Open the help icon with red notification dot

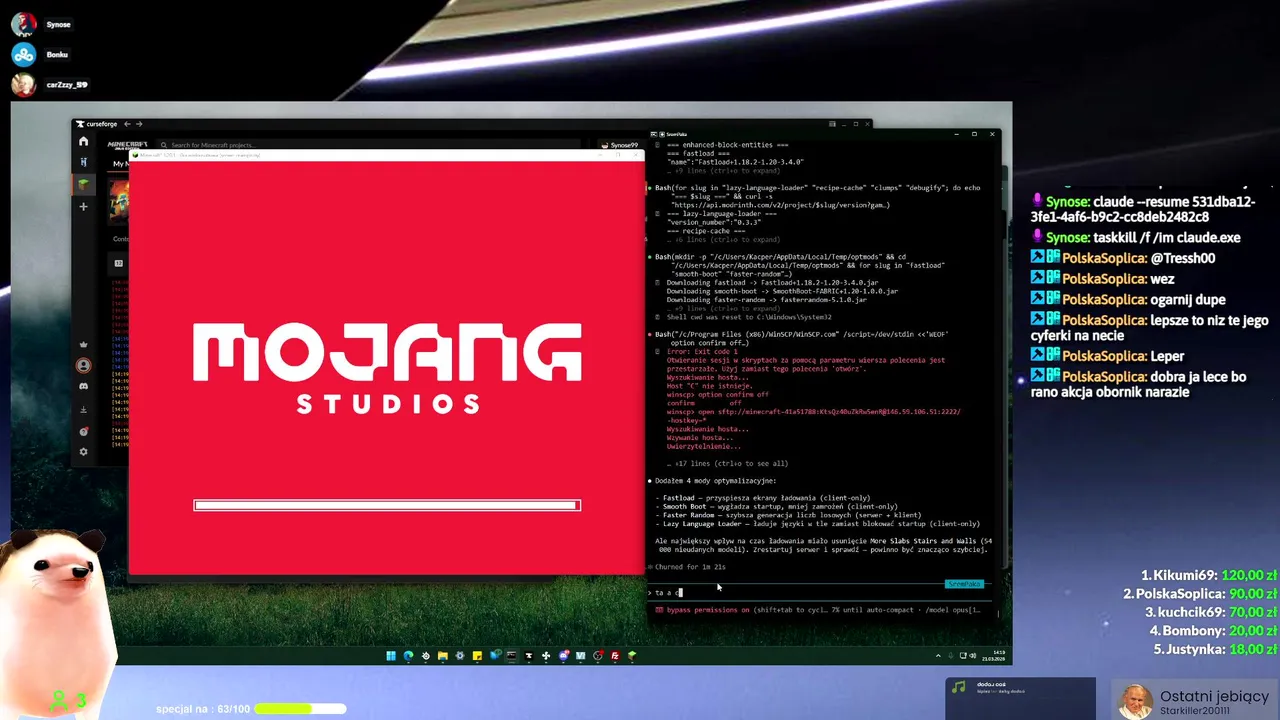click(83, 431)
